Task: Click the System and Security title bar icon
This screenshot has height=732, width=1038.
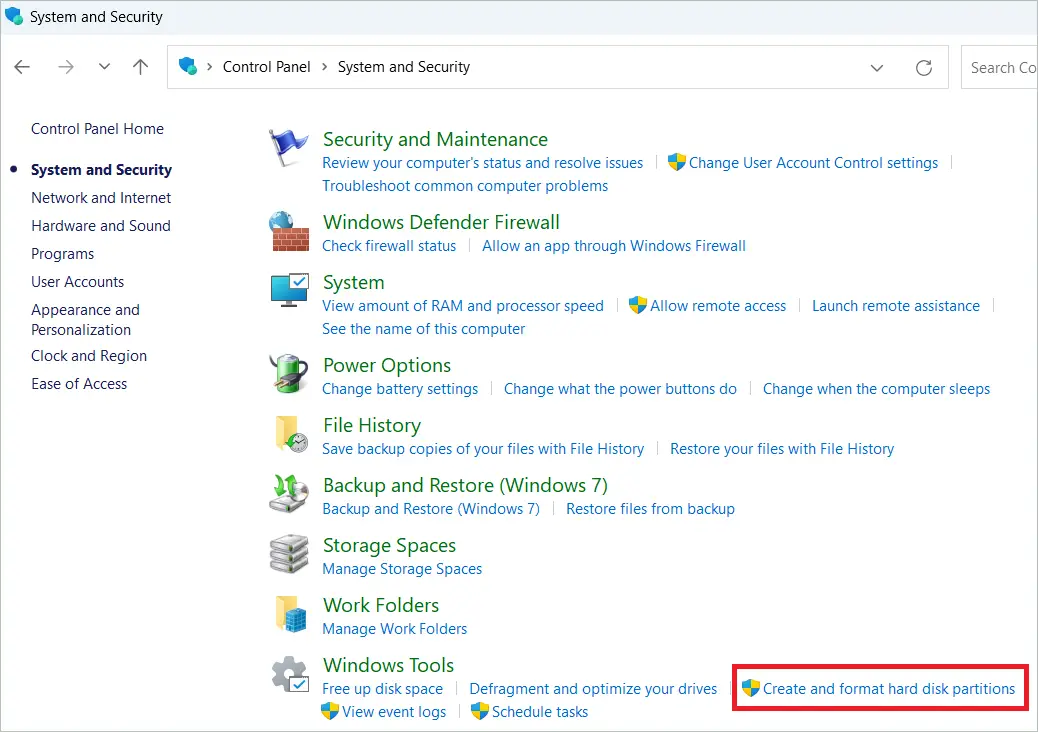Action: pyautogui.click(x=13, y=16)
